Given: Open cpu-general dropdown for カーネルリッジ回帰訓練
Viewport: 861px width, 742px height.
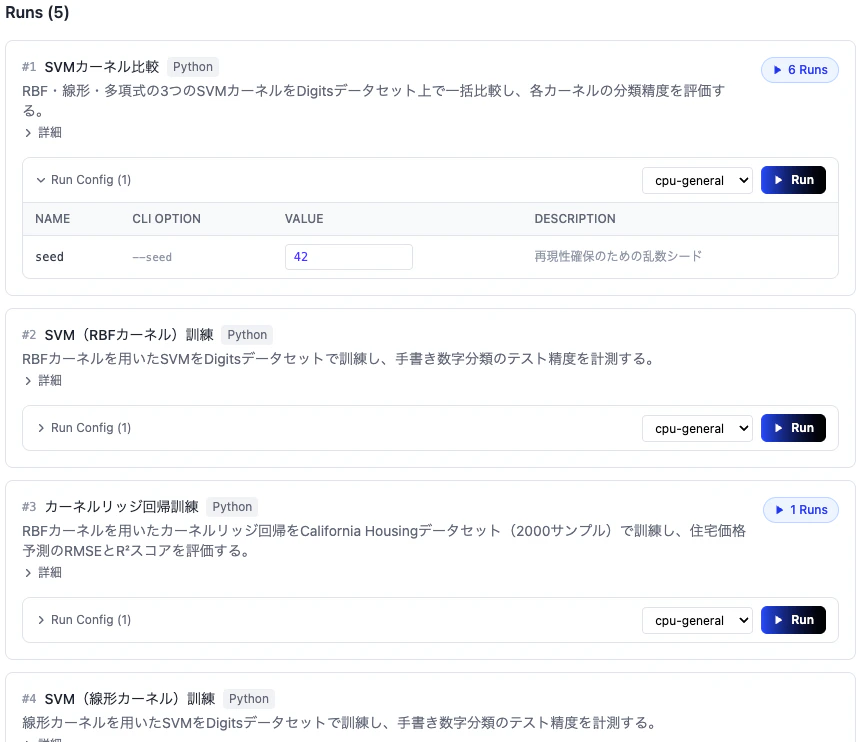Looking at the screenshot, I should (697, 621).
